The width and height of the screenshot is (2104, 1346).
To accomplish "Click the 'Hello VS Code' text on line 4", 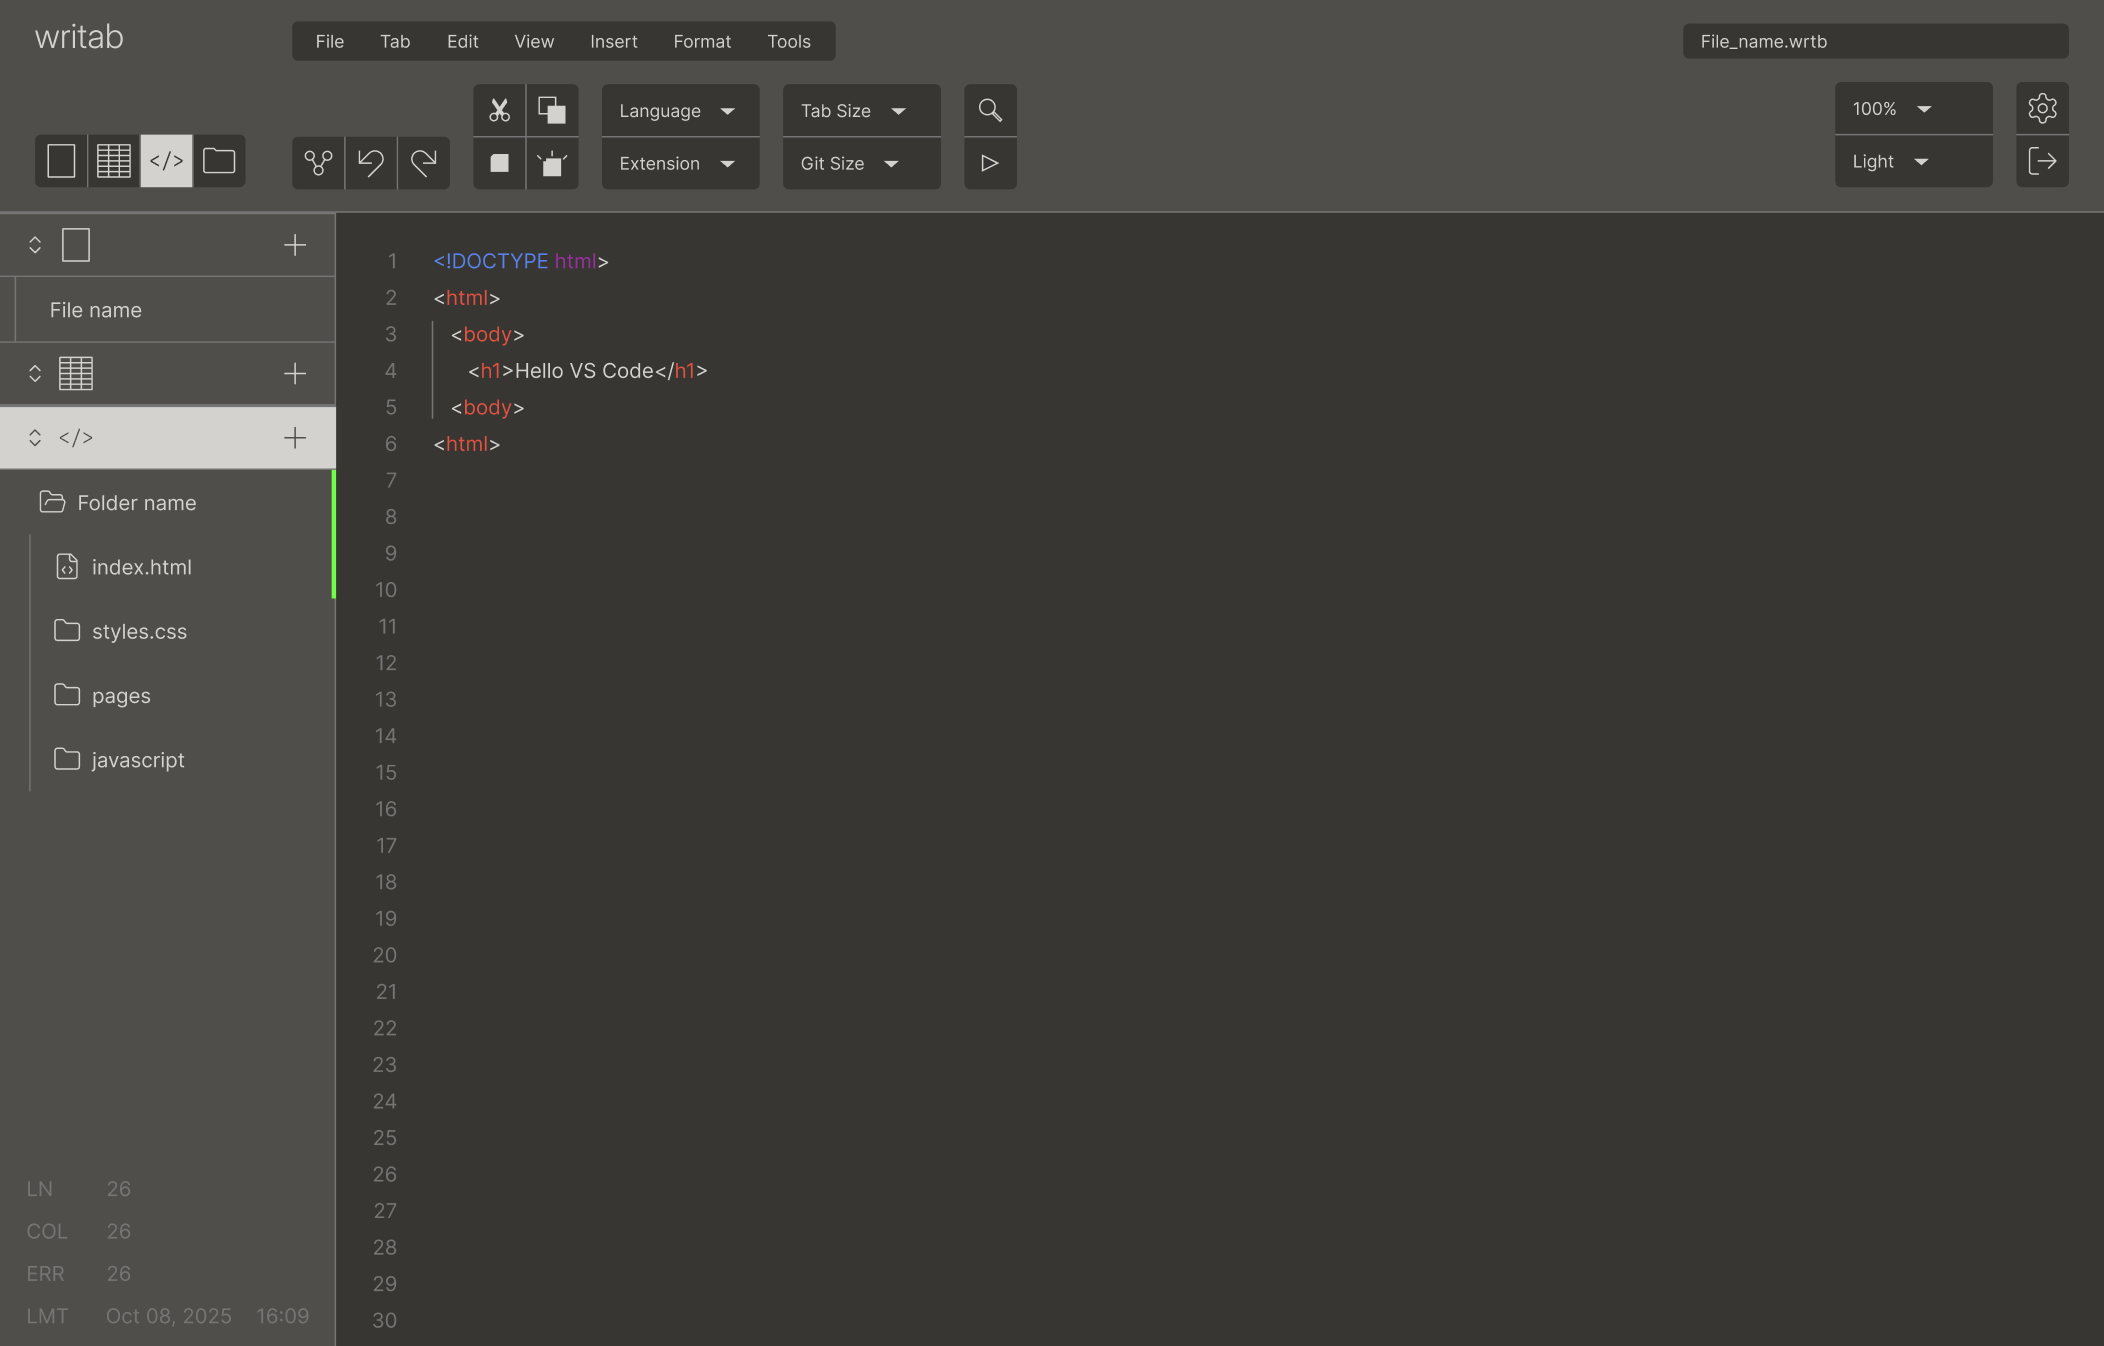I will pos(584,371).
